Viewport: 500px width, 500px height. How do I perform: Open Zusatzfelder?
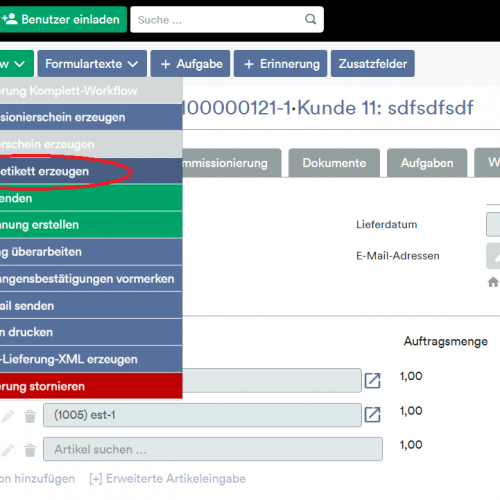point(373,64)
